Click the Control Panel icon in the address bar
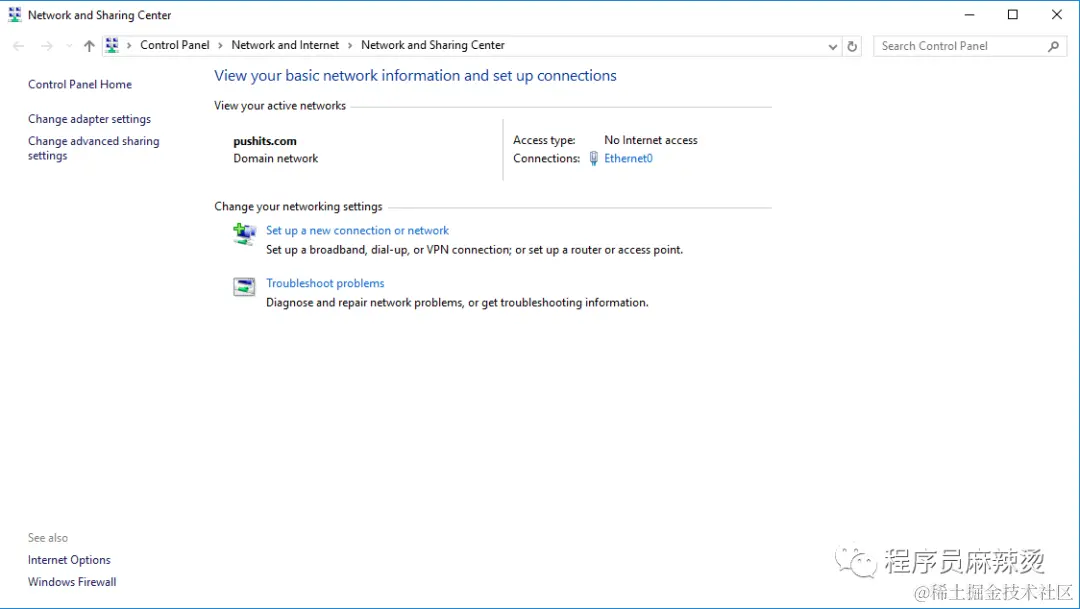This screenshot has width=1080, height=609. 112,45
